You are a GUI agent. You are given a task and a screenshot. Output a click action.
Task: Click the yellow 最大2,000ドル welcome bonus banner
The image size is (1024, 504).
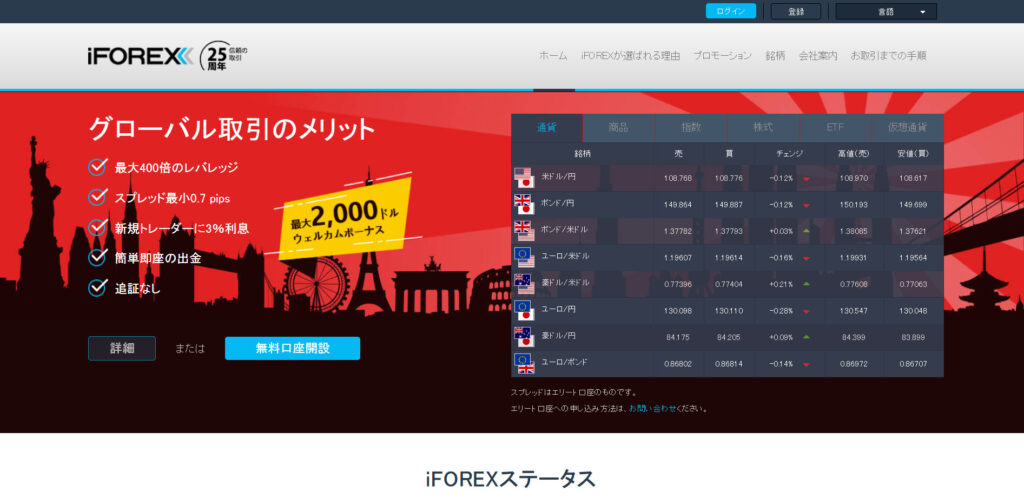(x=345, y=219)
